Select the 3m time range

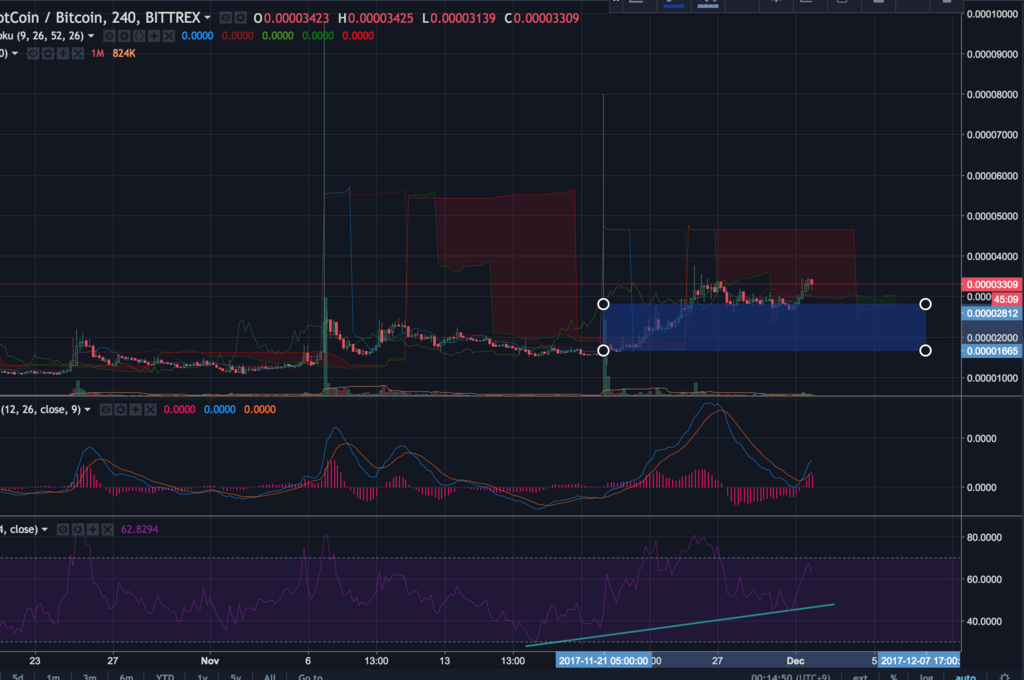pos(89,676)
